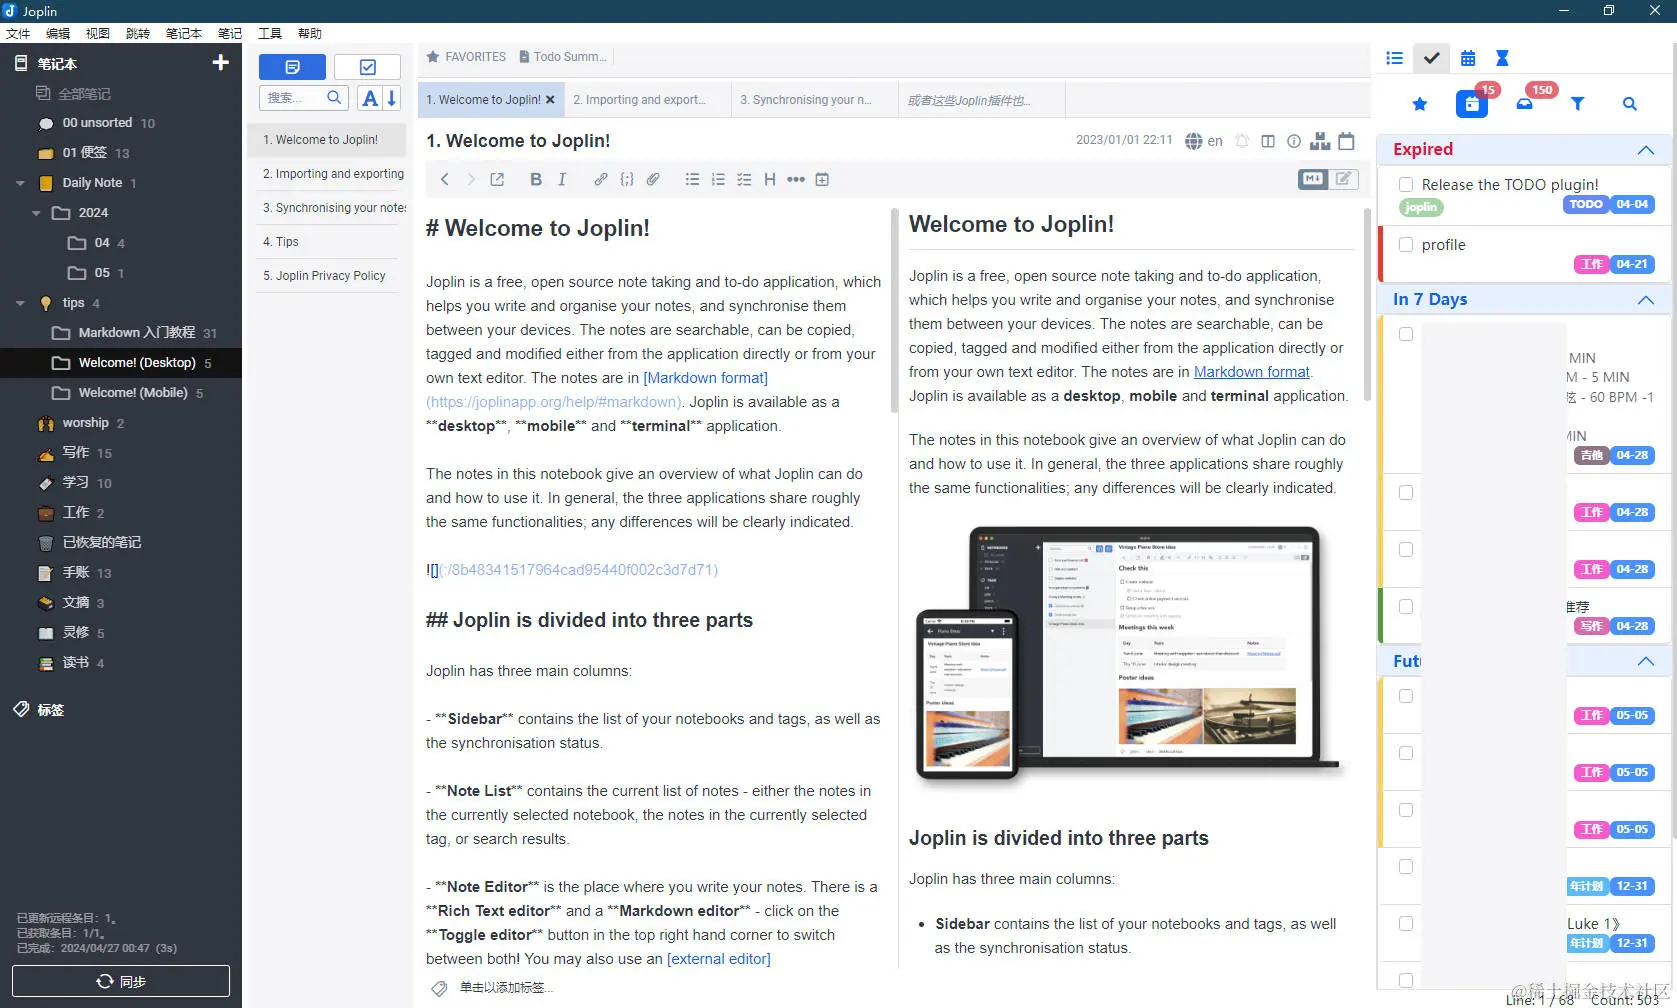Click the calendar icon in the note title bar
The width and height of the screenshot is (1677, 1008).
[x=1347, y=141]
